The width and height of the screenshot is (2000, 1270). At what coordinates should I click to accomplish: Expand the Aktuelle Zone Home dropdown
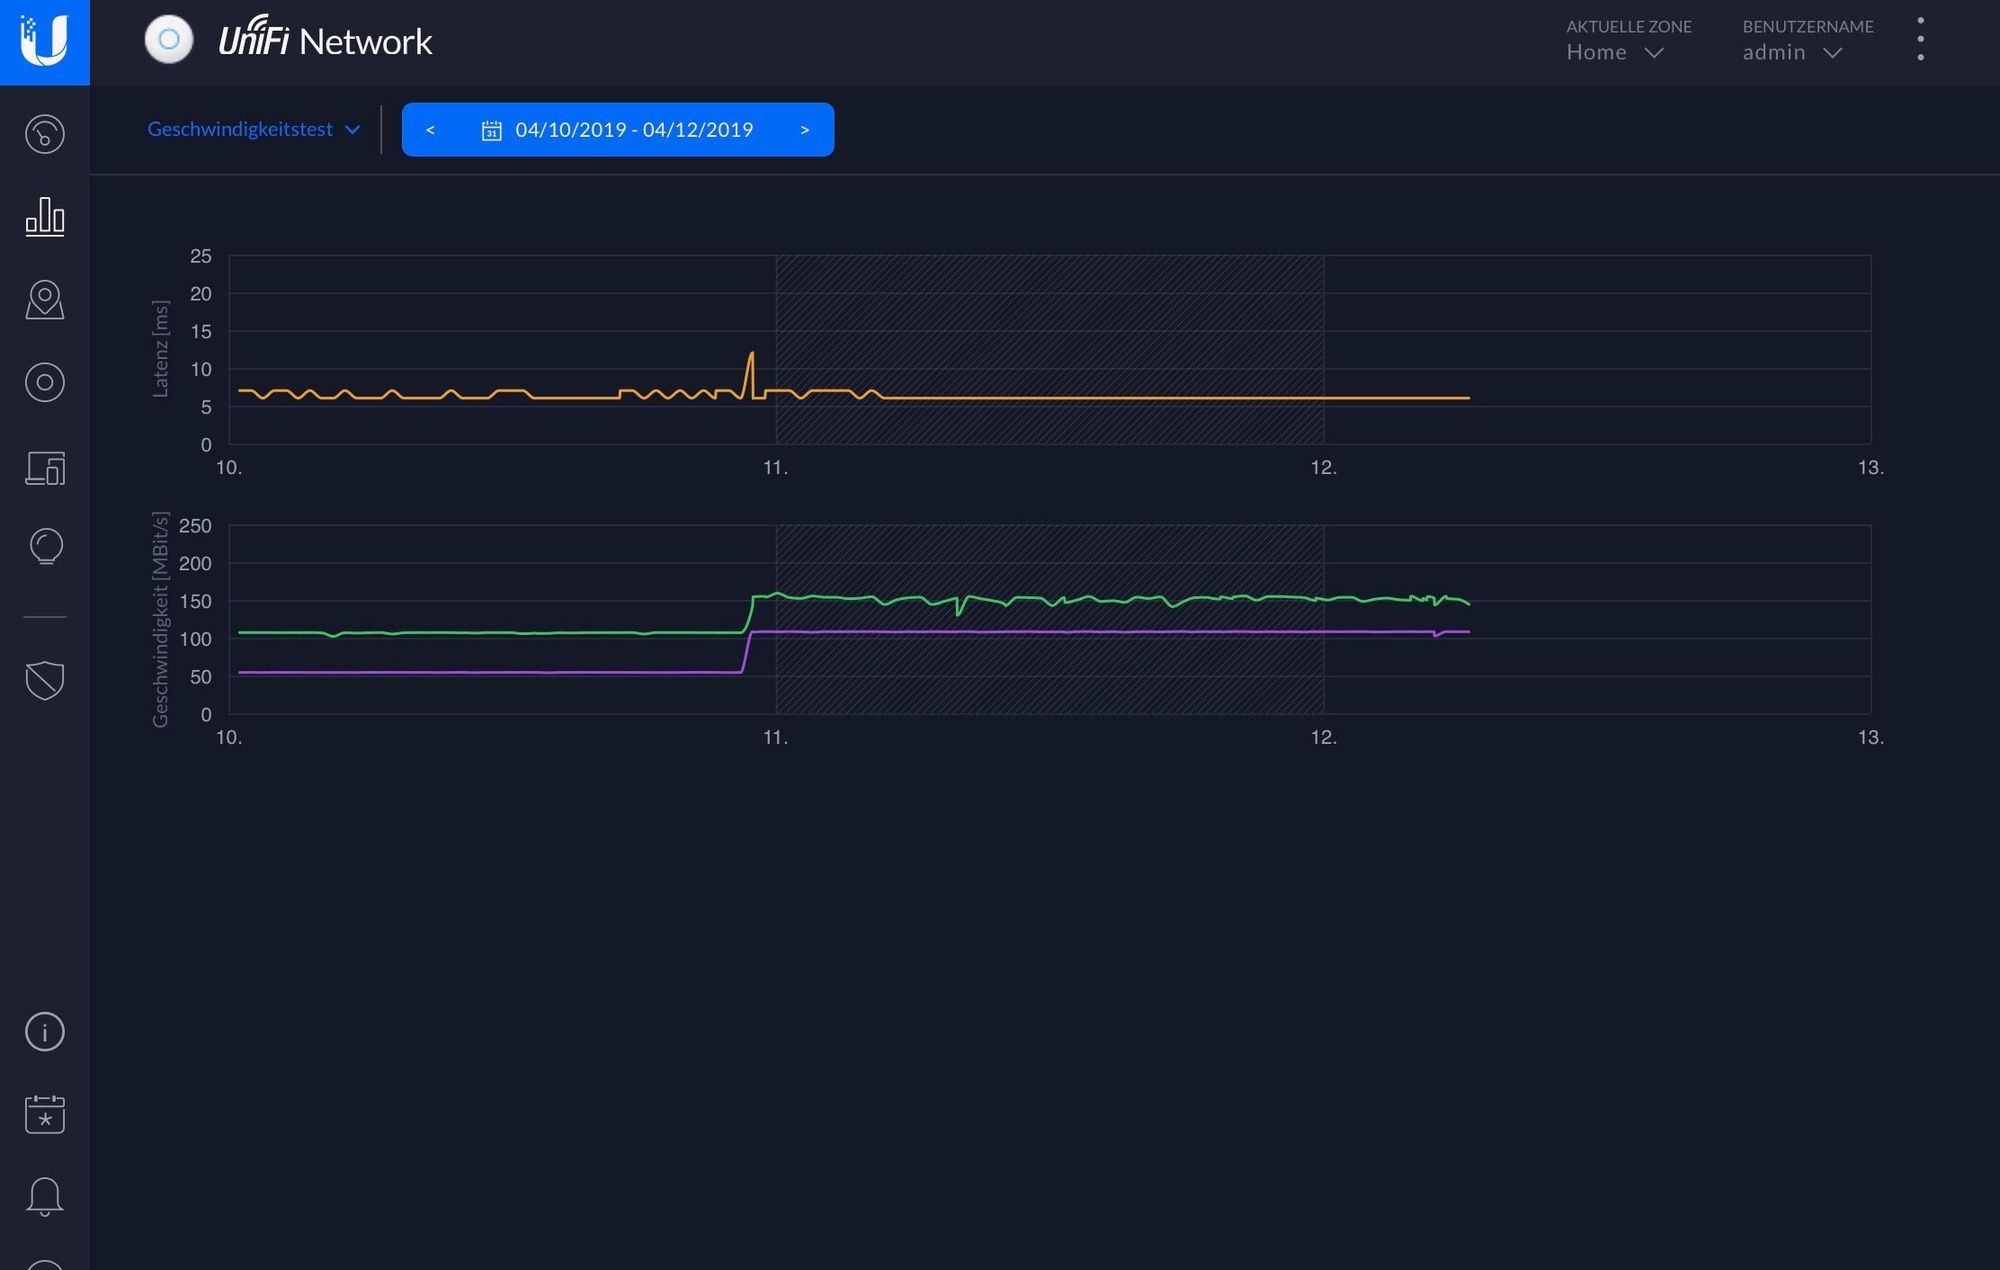pos(1614,52)
